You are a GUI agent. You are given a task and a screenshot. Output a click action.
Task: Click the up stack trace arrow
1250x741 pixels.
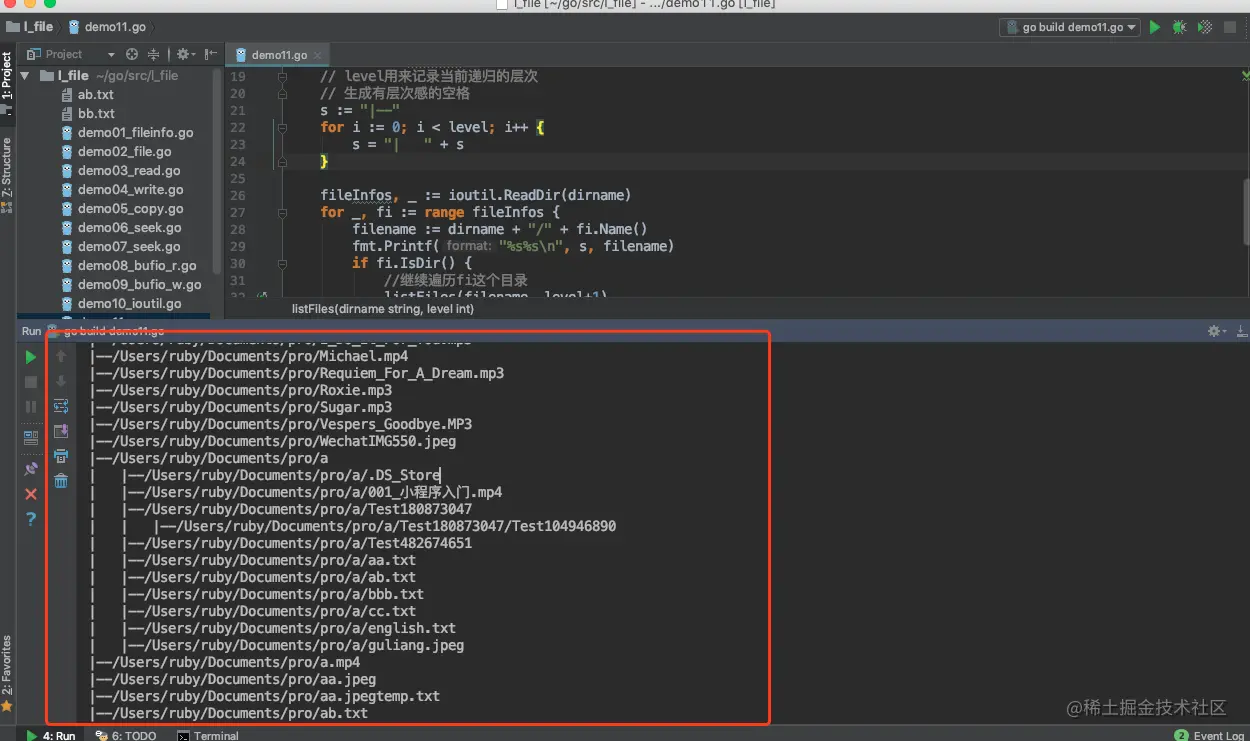[61, 357]
